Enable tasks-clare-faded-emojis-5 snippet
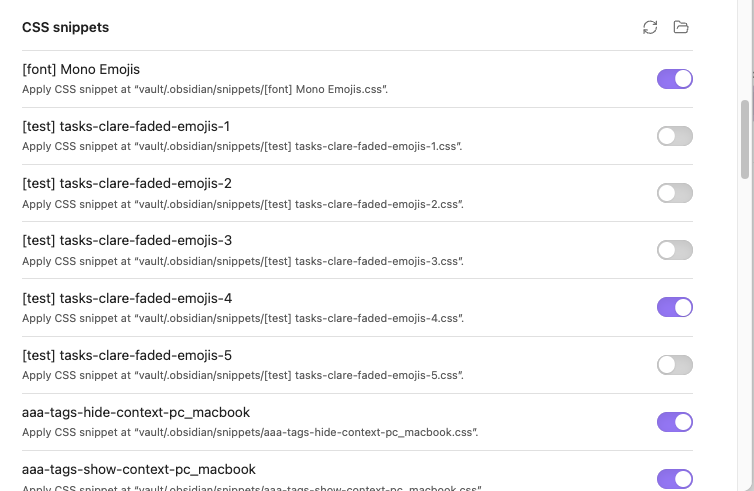754x491 pixels. pos(675,365)
